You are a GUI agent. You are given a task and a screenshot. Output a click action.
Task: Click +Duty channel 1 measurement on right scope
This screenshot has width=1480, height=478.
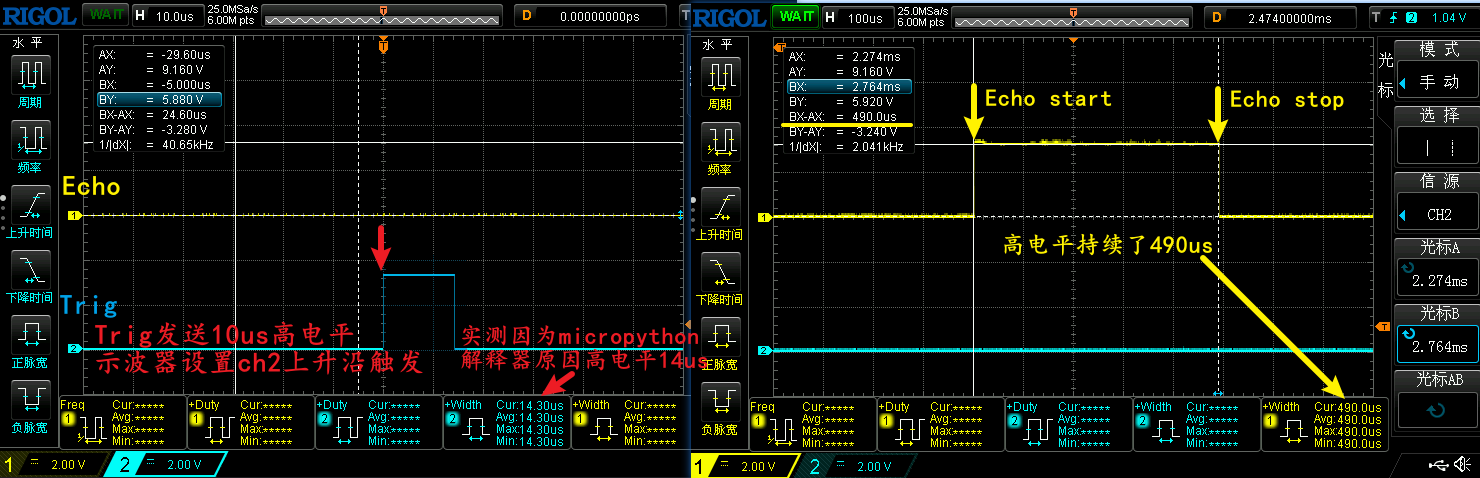pyautogui.click(x=940, y=423)
